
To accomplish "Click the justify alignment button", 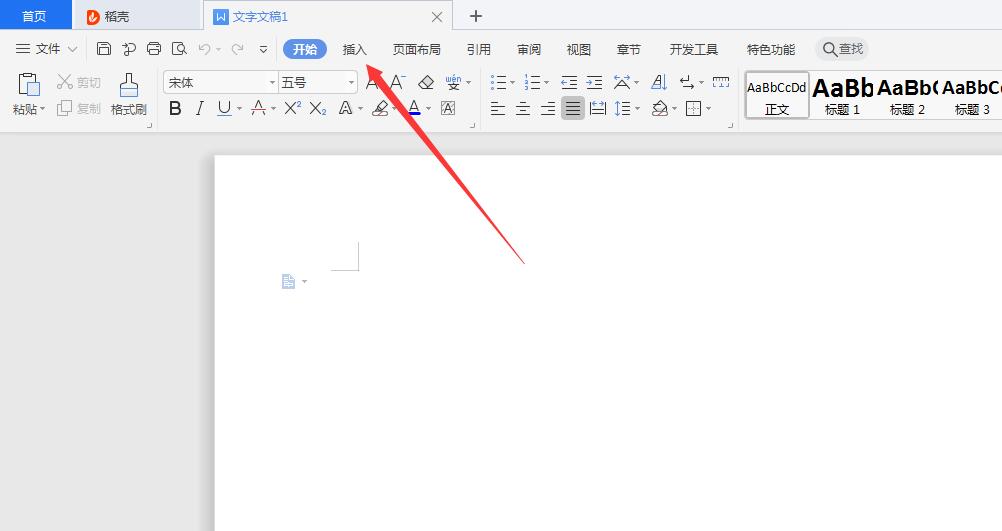I will 573,109.
